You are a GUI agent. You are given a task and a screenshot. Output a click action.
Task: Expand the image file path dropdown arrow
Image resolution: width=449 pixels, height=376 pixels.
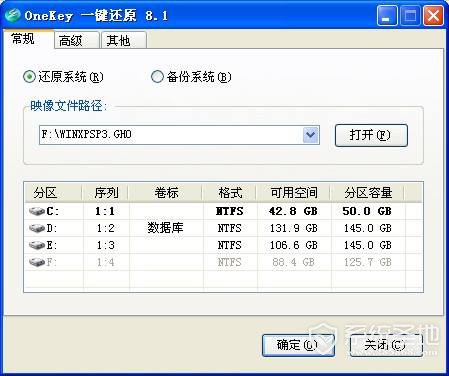[x=311, y=135]
